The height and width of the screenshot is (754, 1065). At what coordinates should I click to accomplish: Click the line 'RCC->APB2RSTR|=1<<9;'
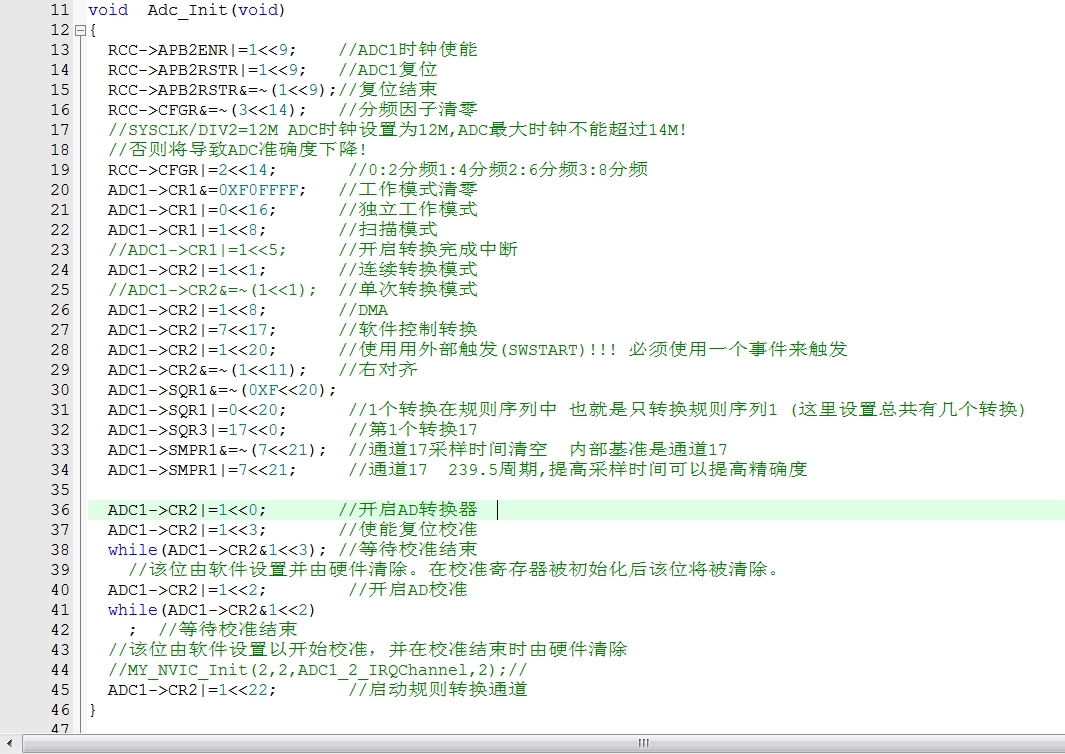tap(207, 70)
